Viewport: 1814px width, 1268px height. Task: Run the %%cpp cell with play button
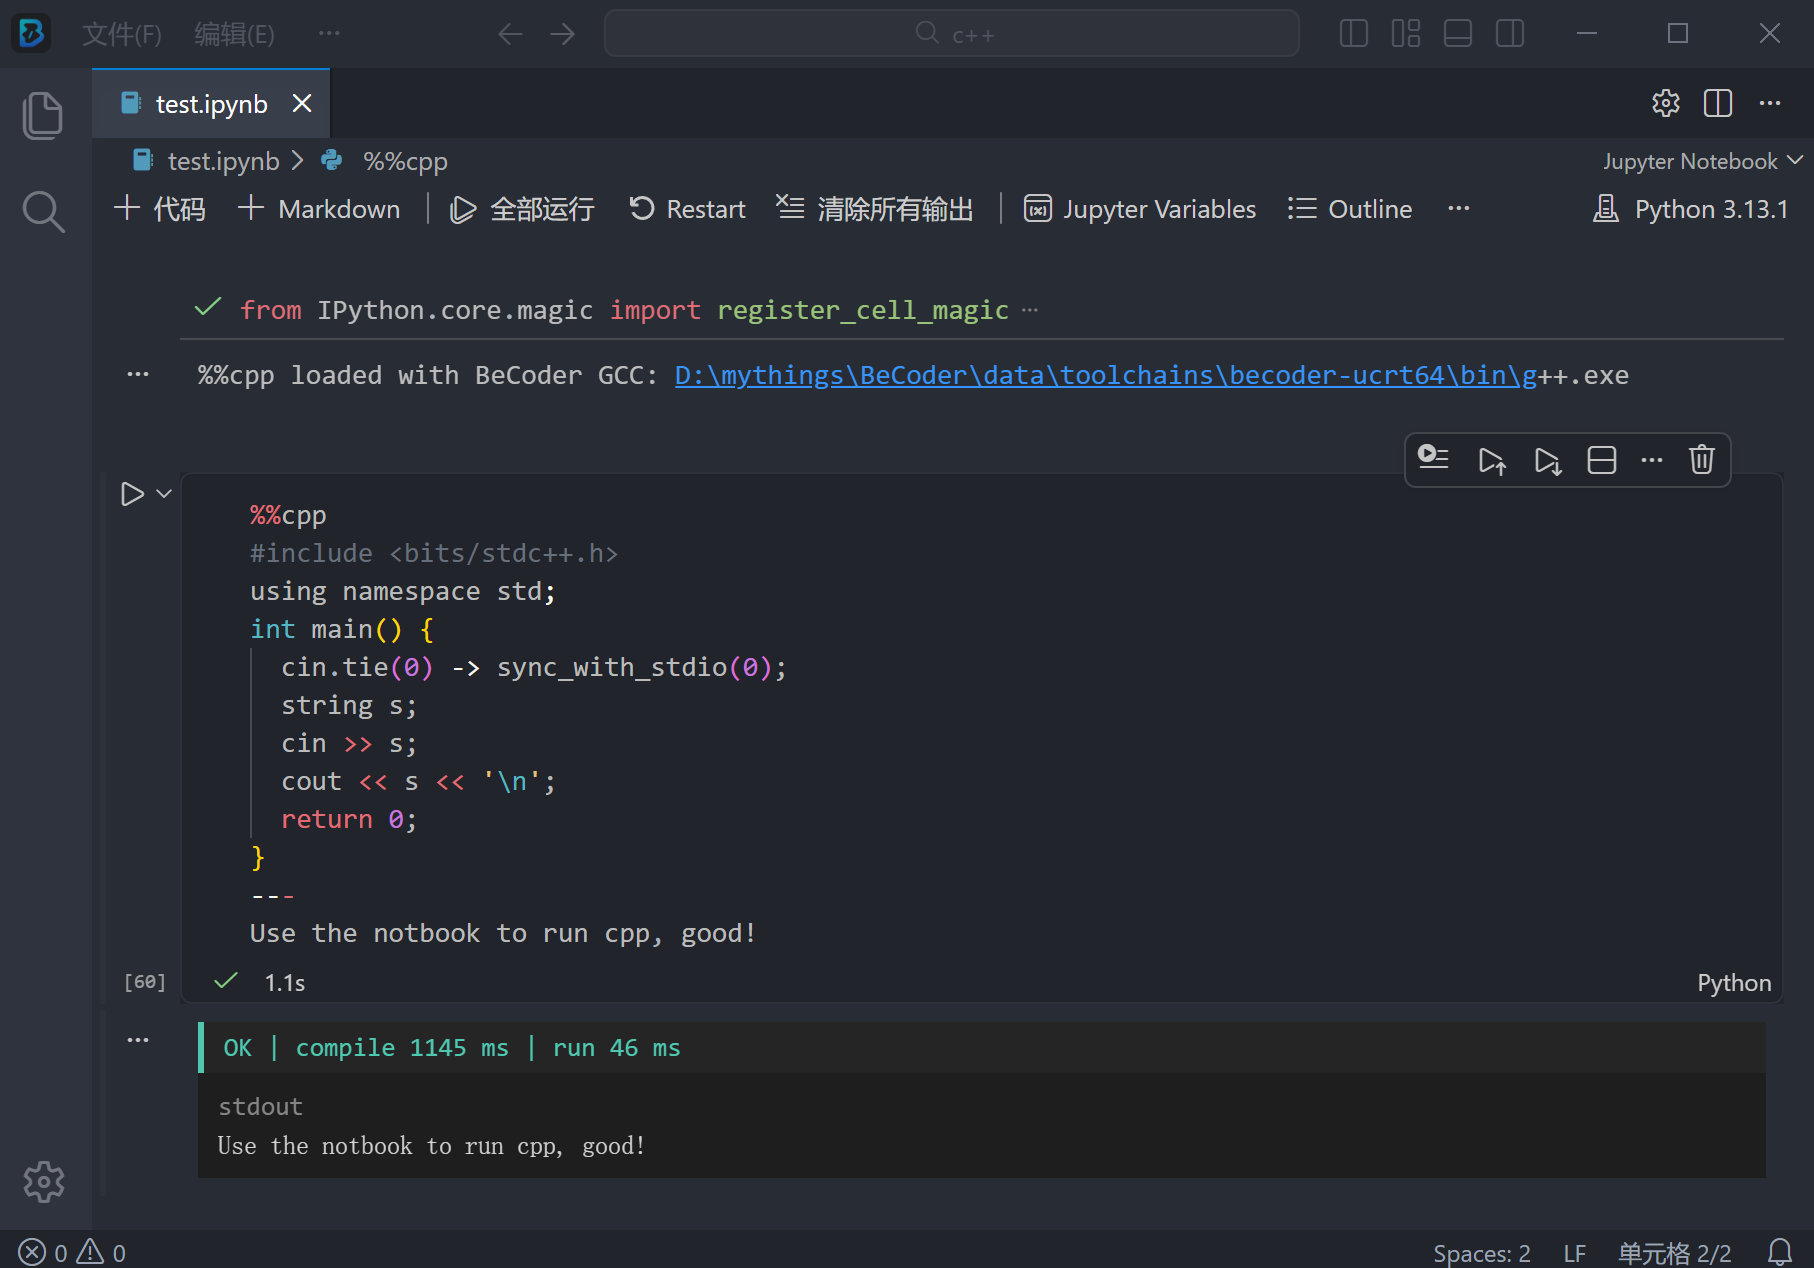pyautogui.click(x=132, y=494)
